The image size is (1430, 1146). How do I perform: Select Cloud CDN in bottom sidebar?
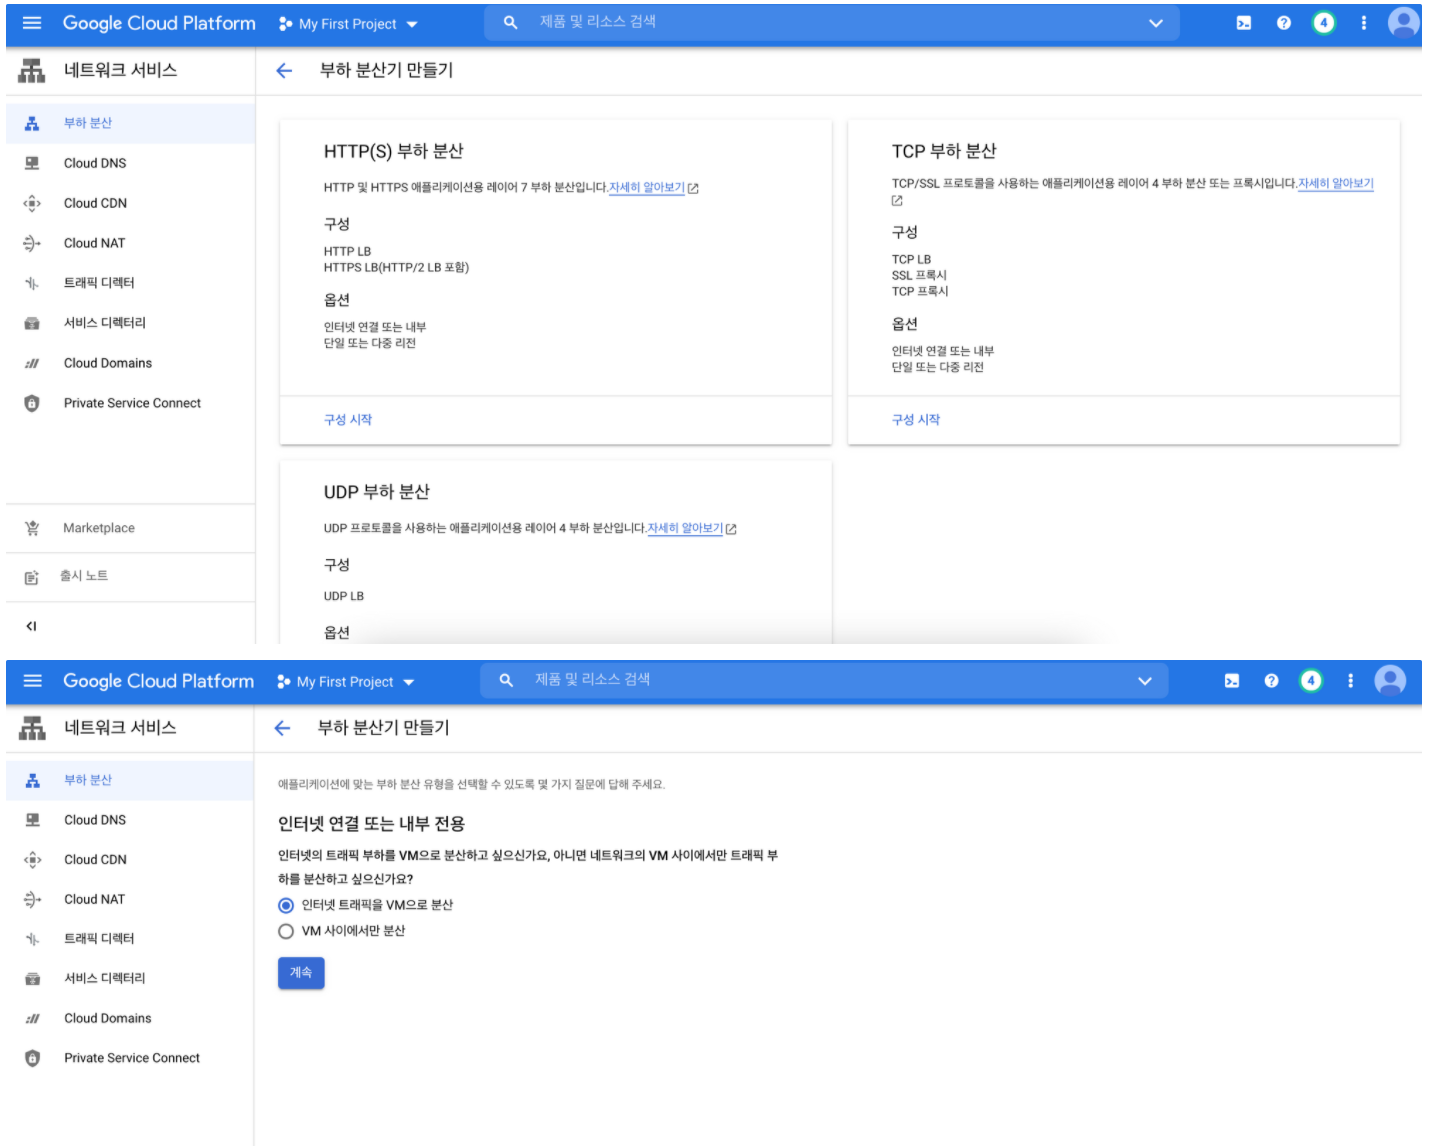click(x=130, y=860)
